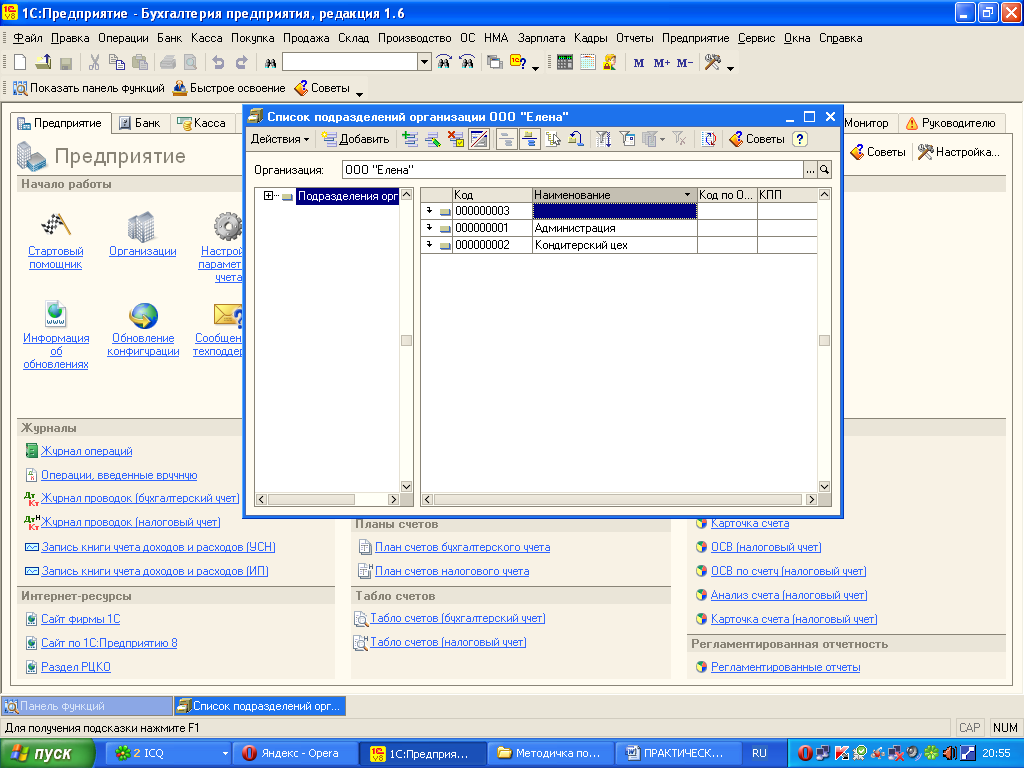Click the refresh list icon
This screenshot has height=768, width=1024.
tap(709, 138)
